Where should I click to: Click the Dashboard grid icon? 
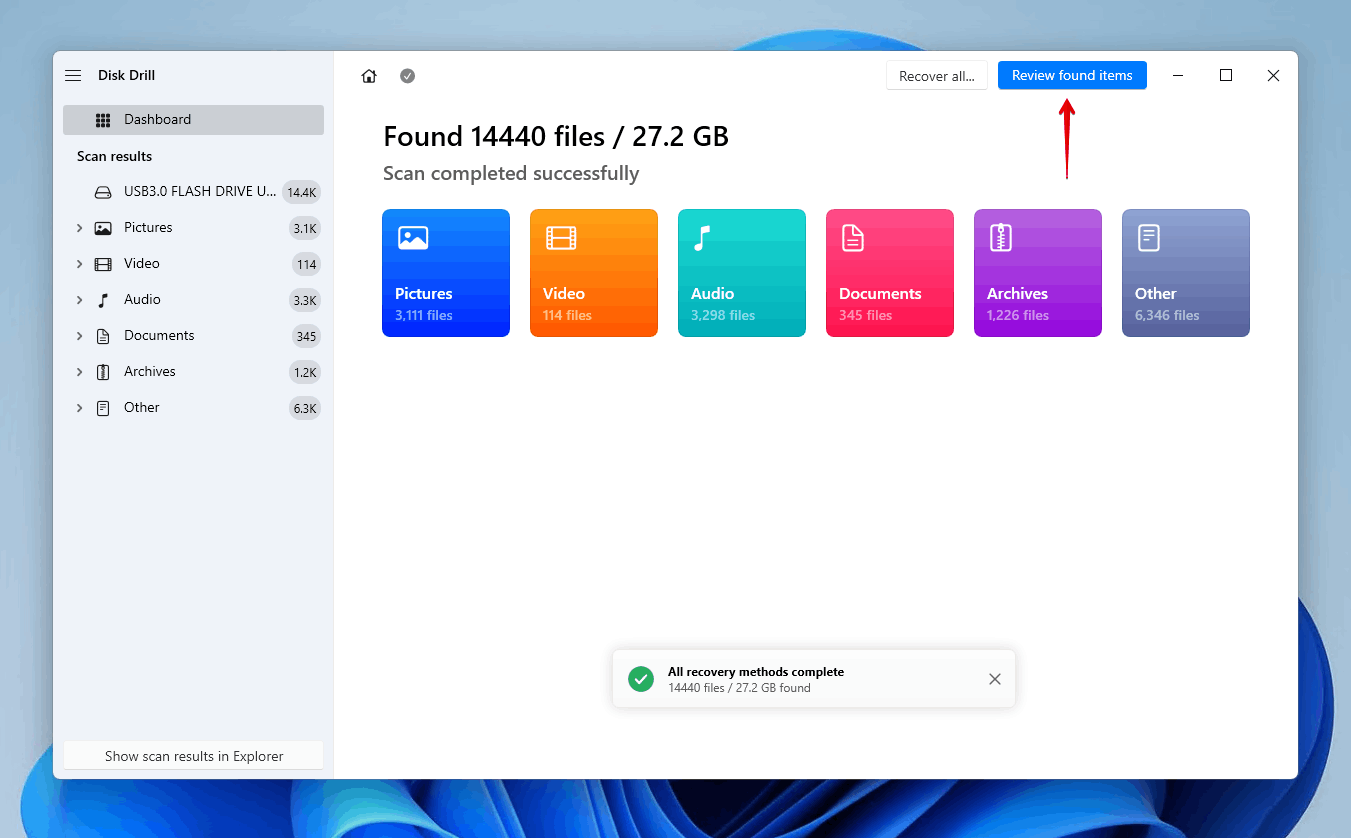[x=103, y=120]
